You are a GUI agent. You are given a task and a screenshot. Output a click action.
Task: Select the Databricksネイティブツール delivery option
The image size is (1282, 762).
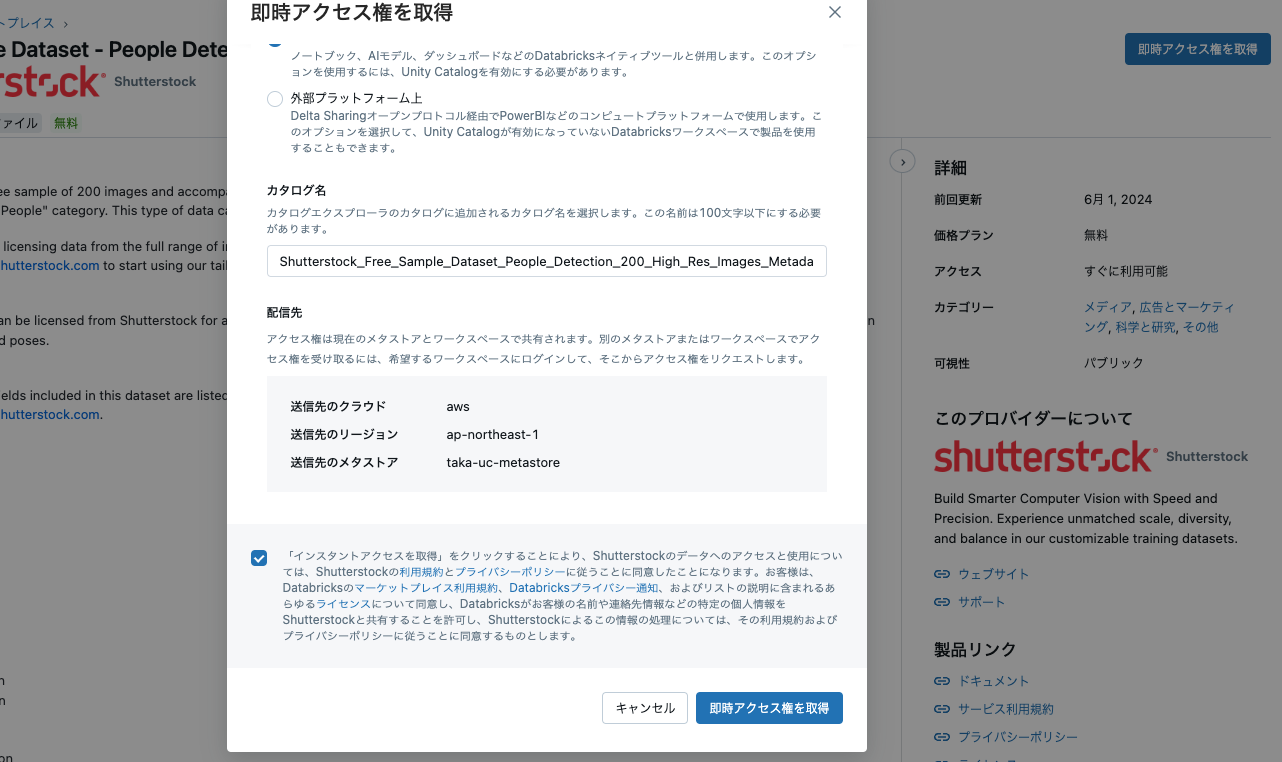(x=275, y=40)
